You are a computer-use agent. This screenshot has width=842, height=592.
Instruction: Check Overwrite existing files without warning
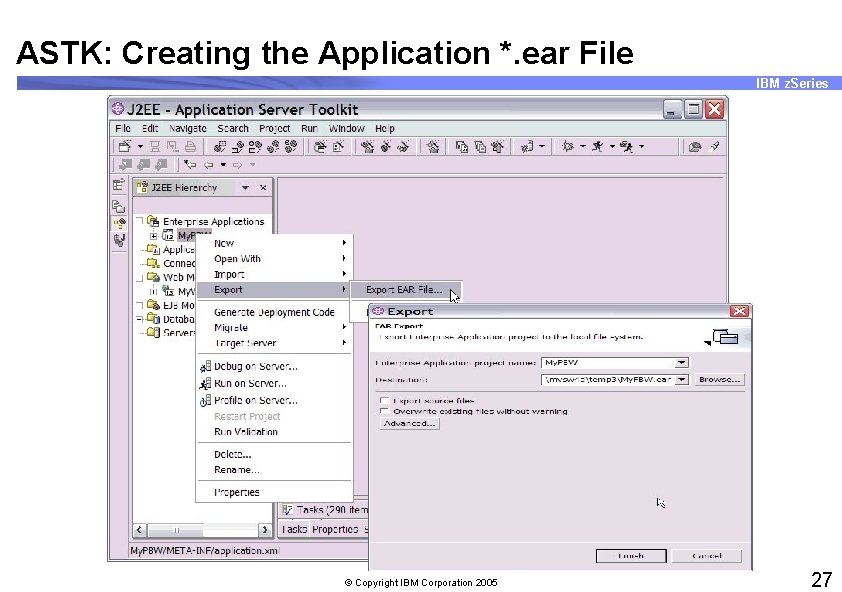click(383, 410)
